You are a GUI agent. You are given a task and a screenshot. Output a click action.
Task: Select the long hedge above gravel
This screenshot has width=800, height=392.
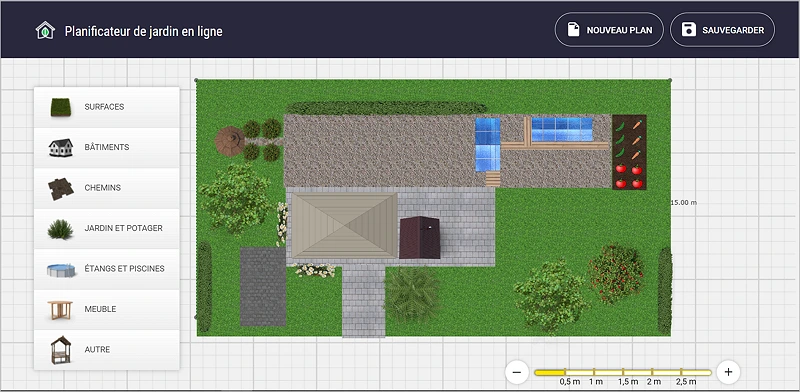point(386,108)
